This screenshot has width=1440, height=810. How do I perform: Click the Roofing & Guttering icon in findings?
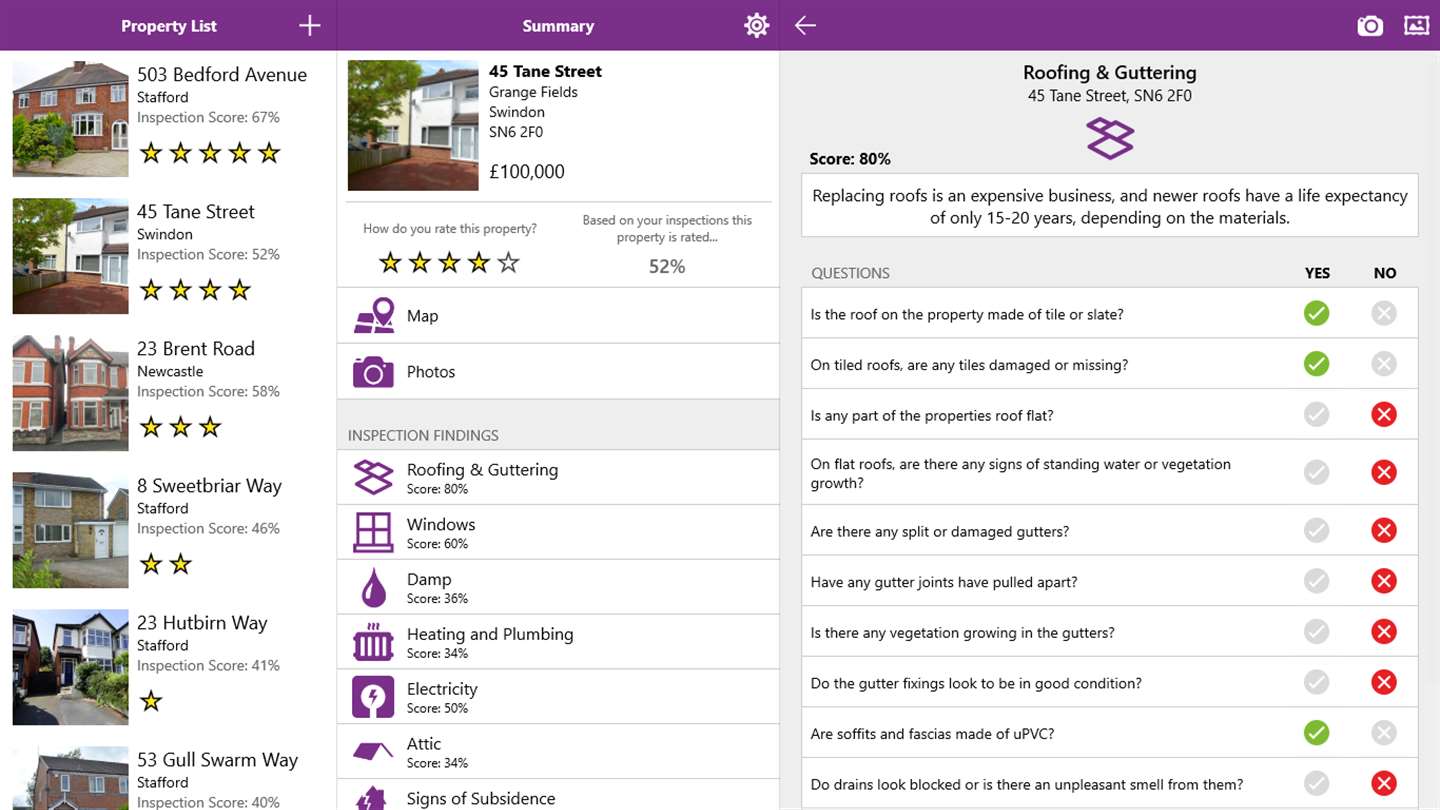373,477
